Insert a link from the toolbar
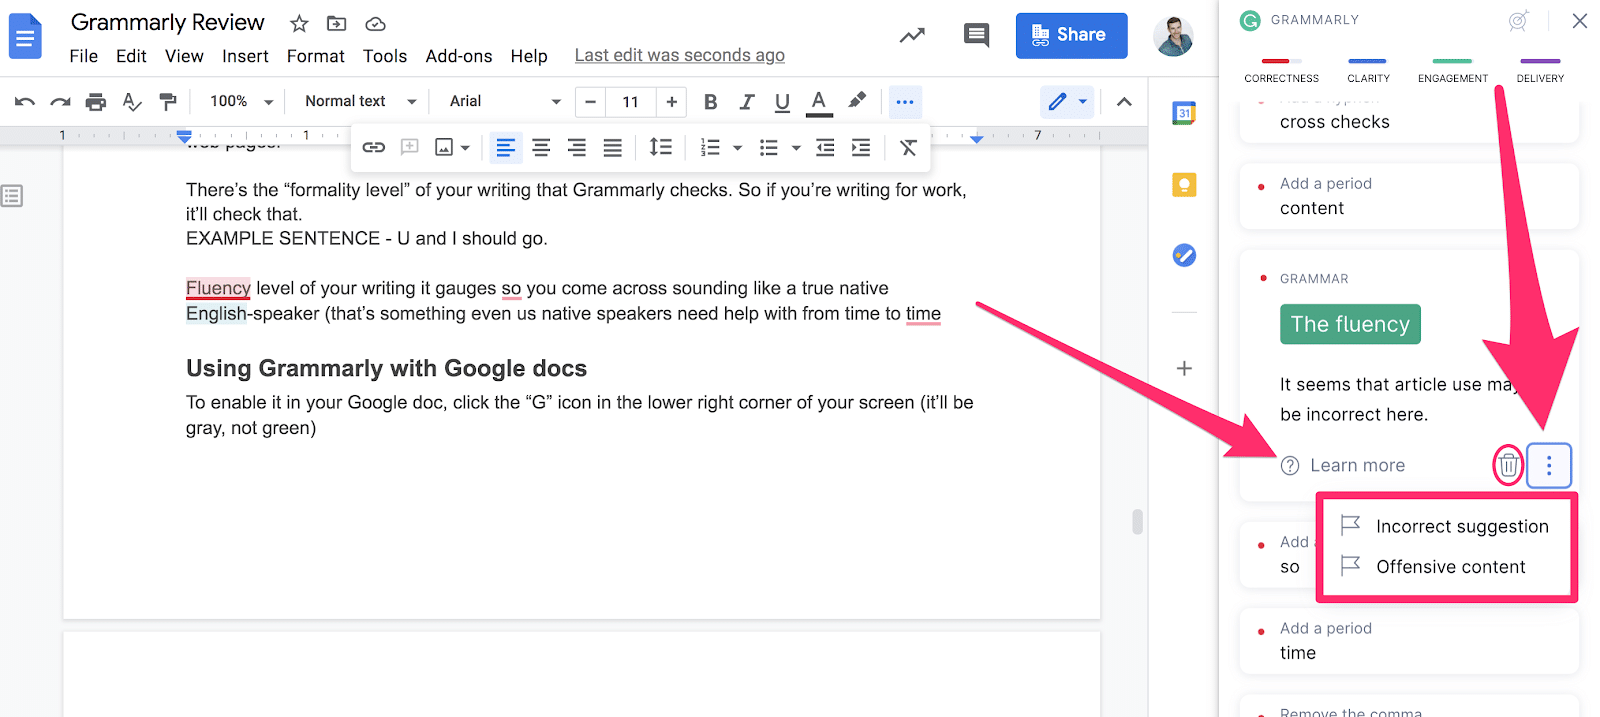The width and height of the screenshot is (1600, 717). [374, 148]
